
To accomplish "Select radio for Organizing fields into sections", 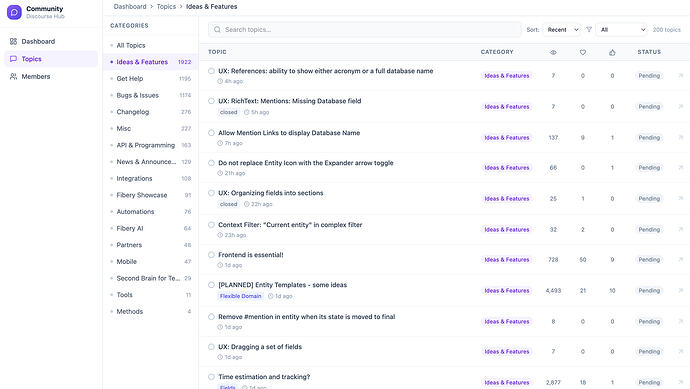I will click(211, 193).
